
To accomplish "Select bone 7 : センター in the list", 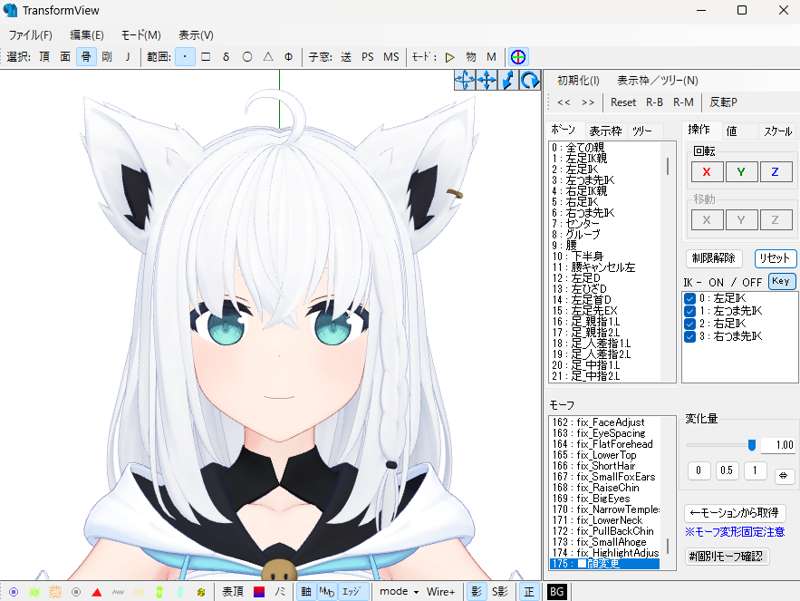I will (605, 223).
